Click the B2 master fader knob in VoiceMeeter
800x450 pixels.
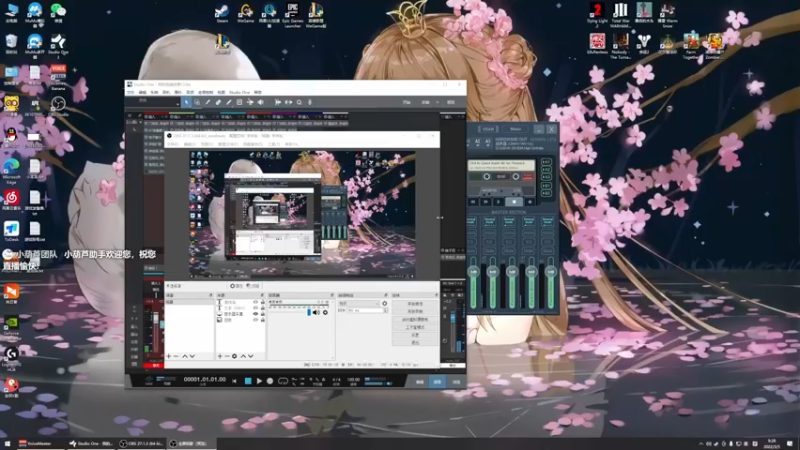(551, 272)
